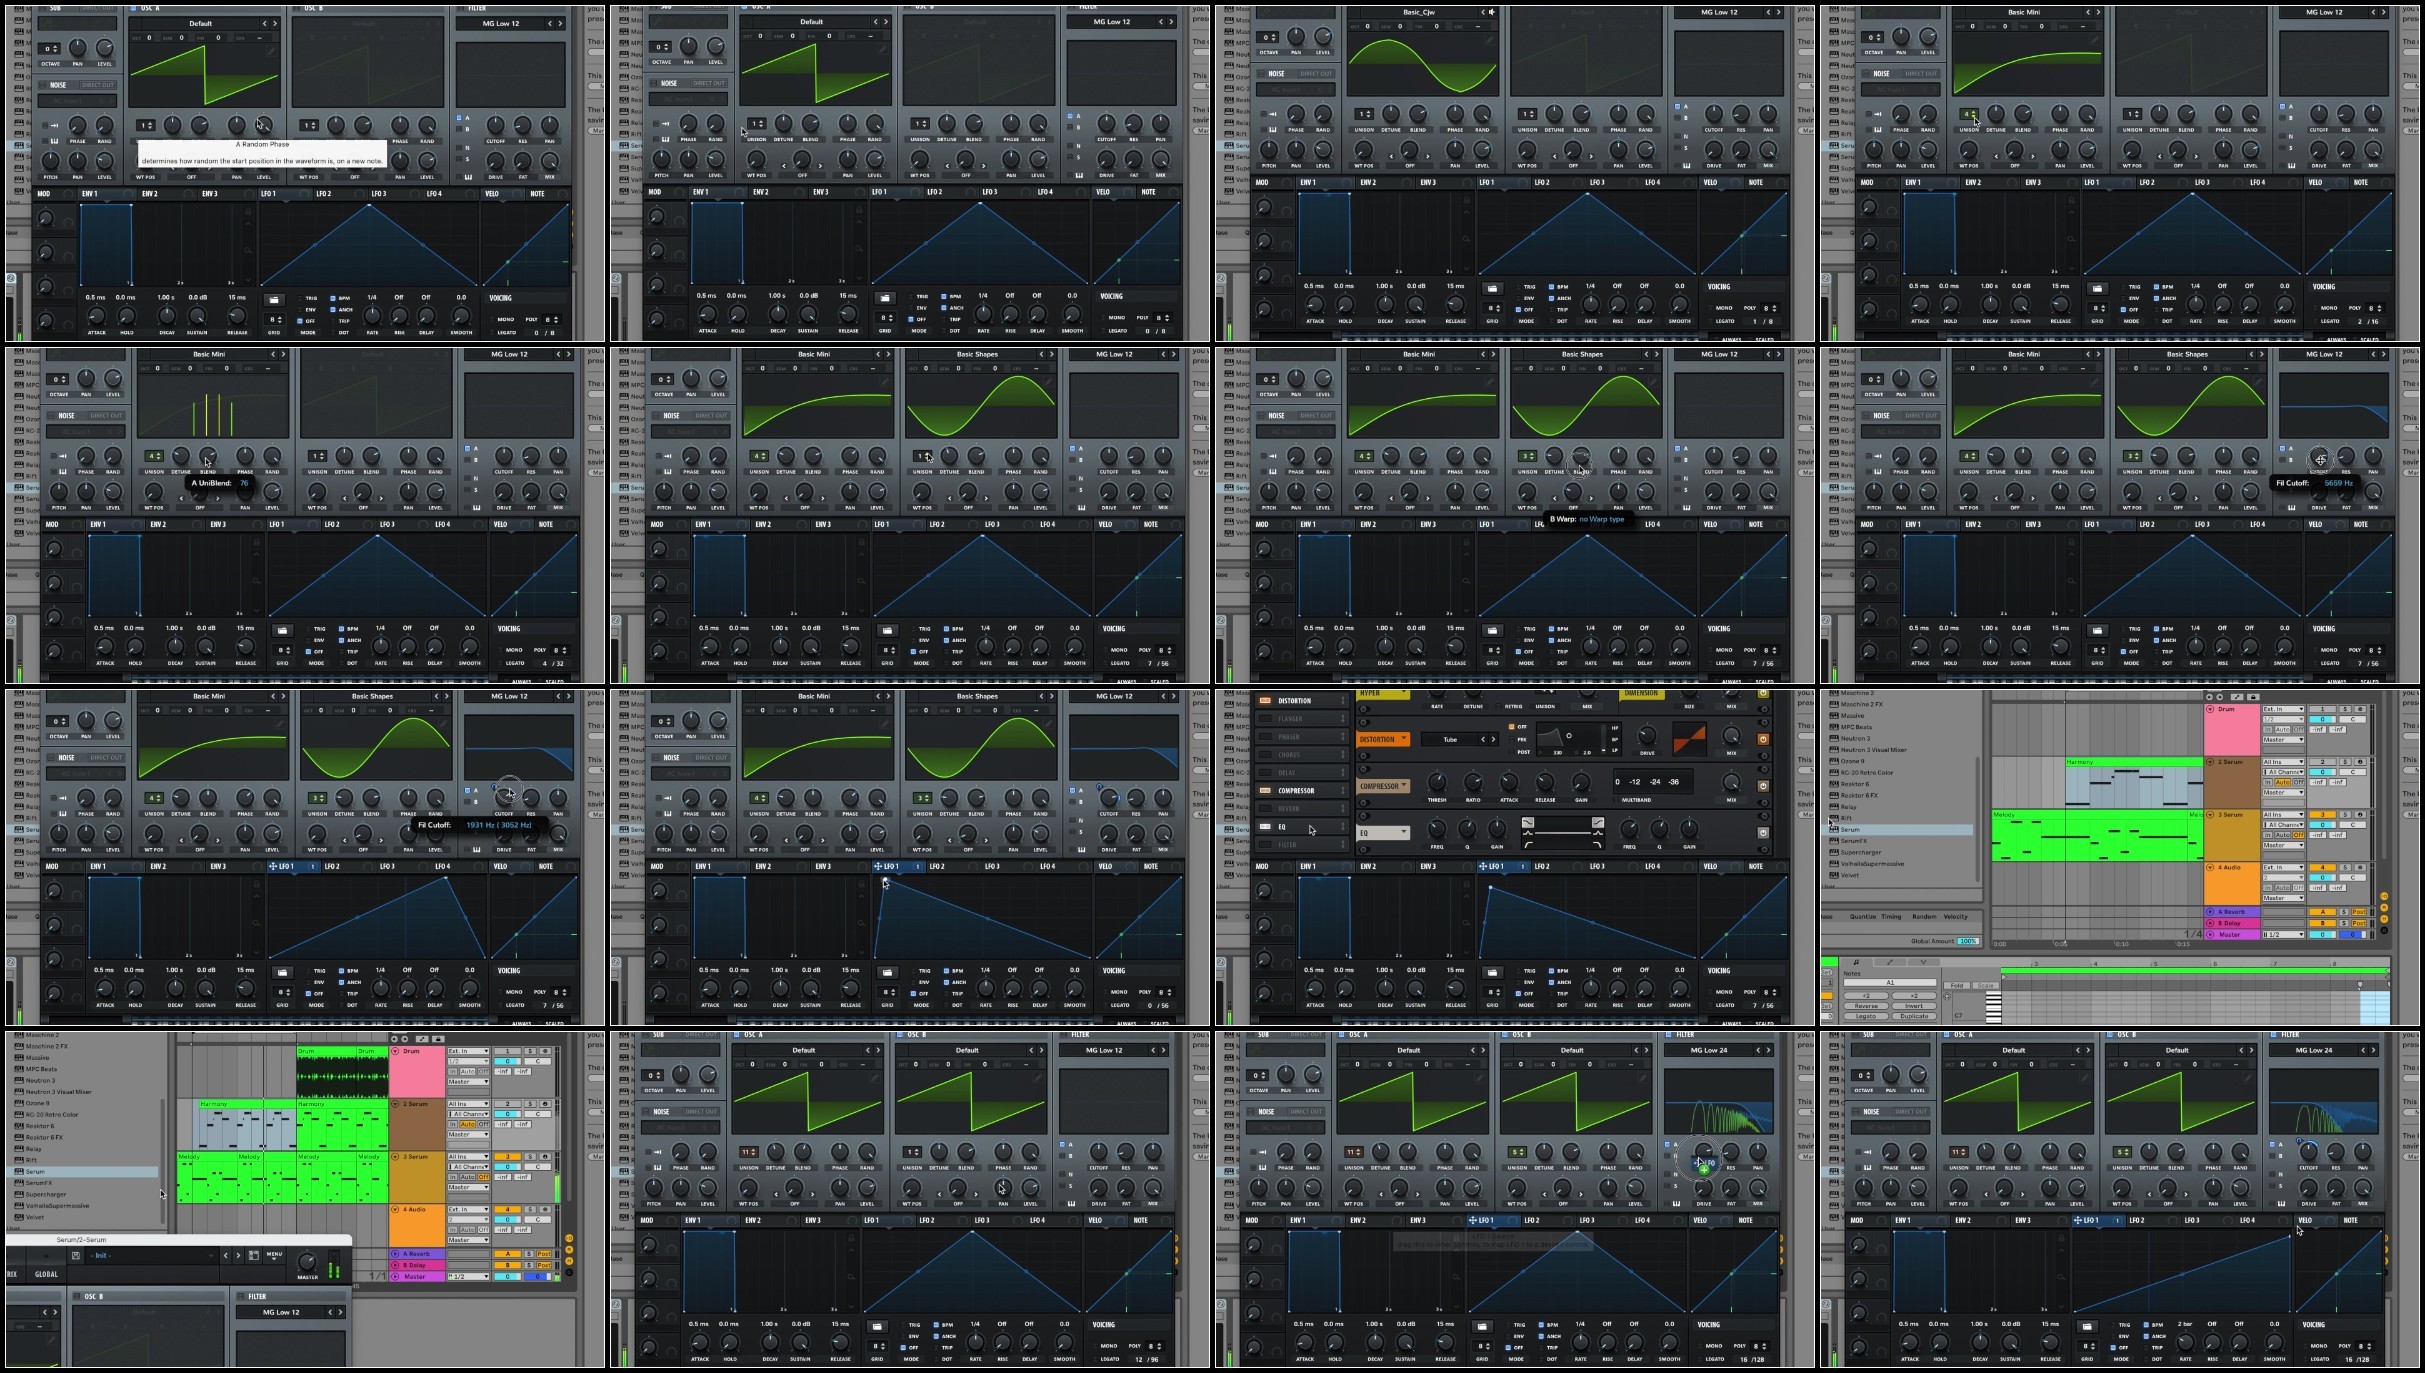Click the Reverse button under Notes
Viewport: 2425px width, 1373px height.
[1866, 1006]
